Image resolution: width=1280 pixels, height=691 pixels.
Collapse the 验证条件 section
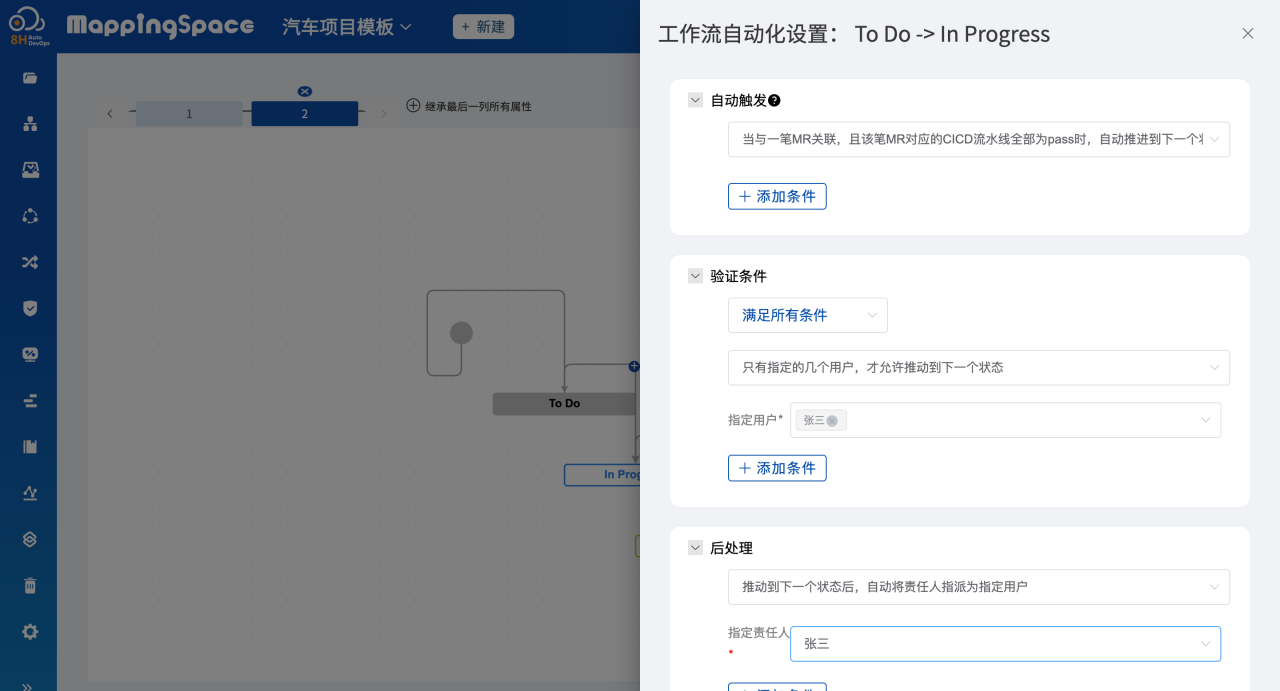click(x=695, y=276)
